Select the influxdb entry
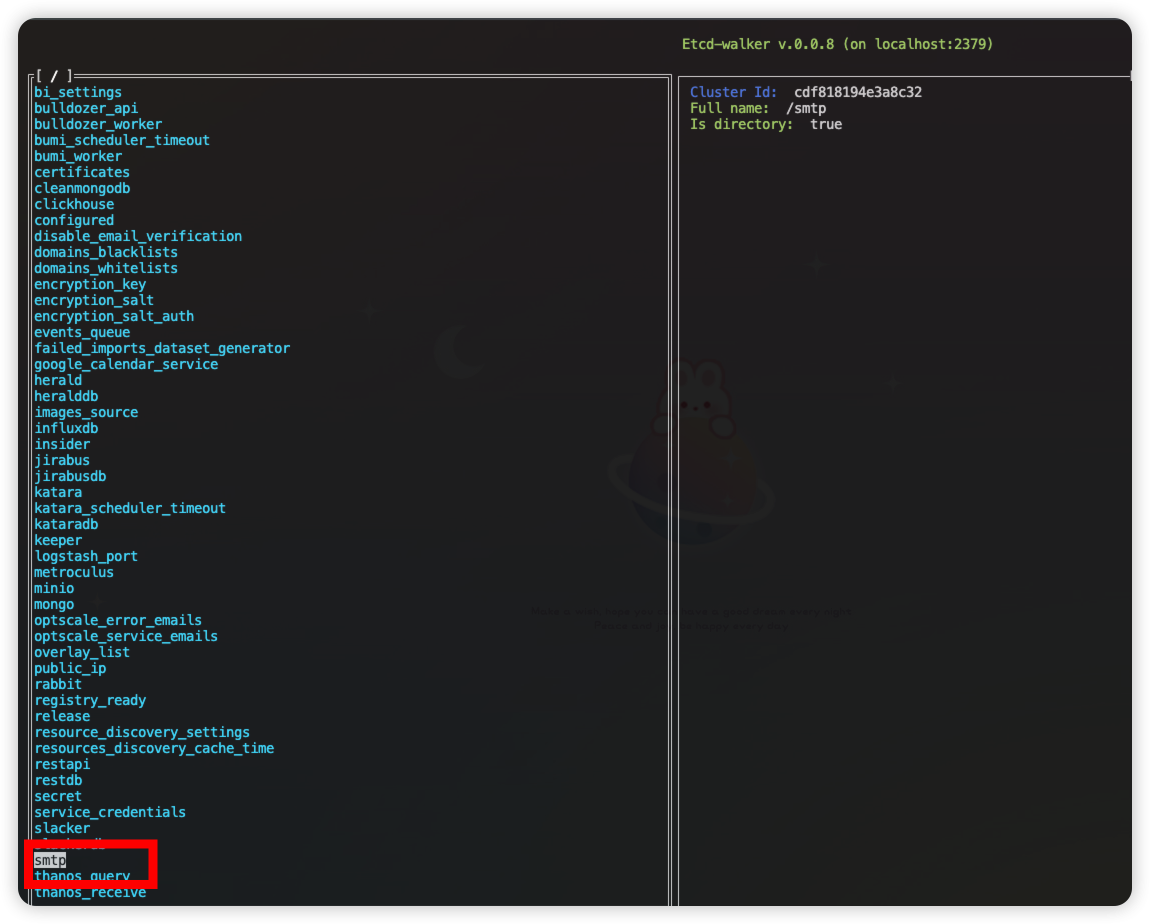 coord(66,428)
